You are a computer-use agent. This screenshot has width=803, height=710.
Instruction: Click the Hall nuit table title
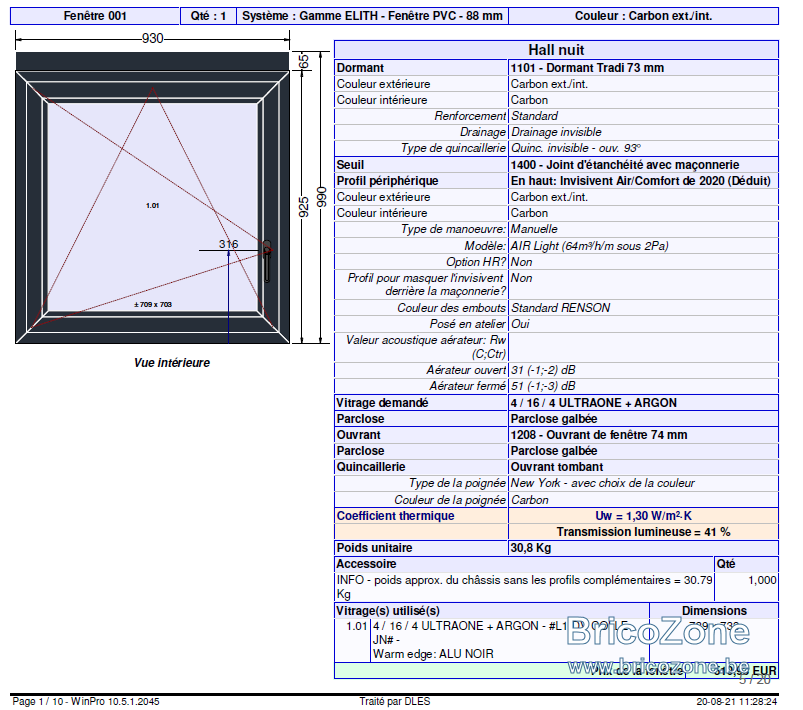pyautogui.click(x=556, y=50)
